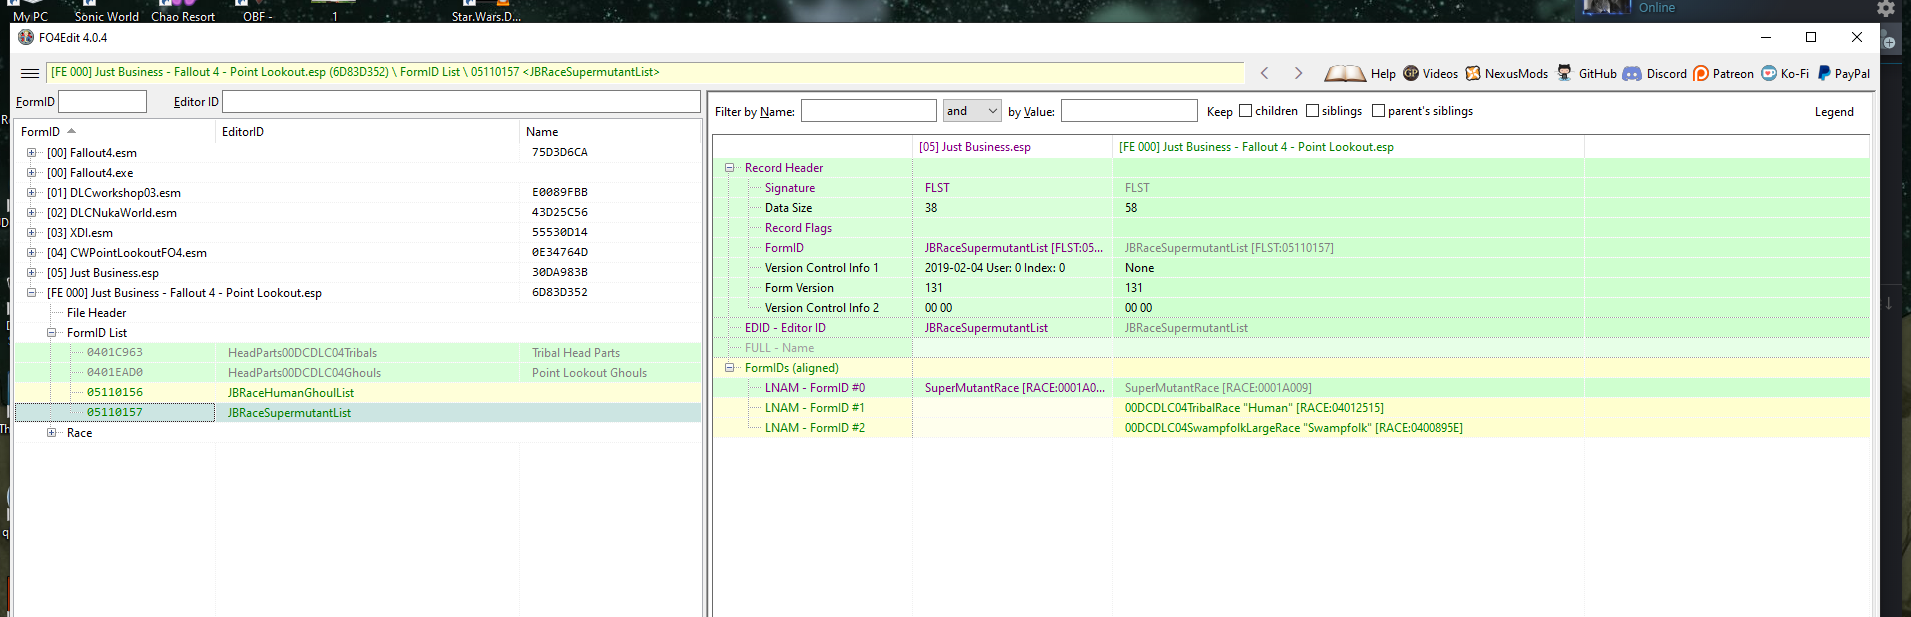Expand the [01] DLCworkshop03.esm node
This screenshot has width=1911, height=617.
pos(31,193)
